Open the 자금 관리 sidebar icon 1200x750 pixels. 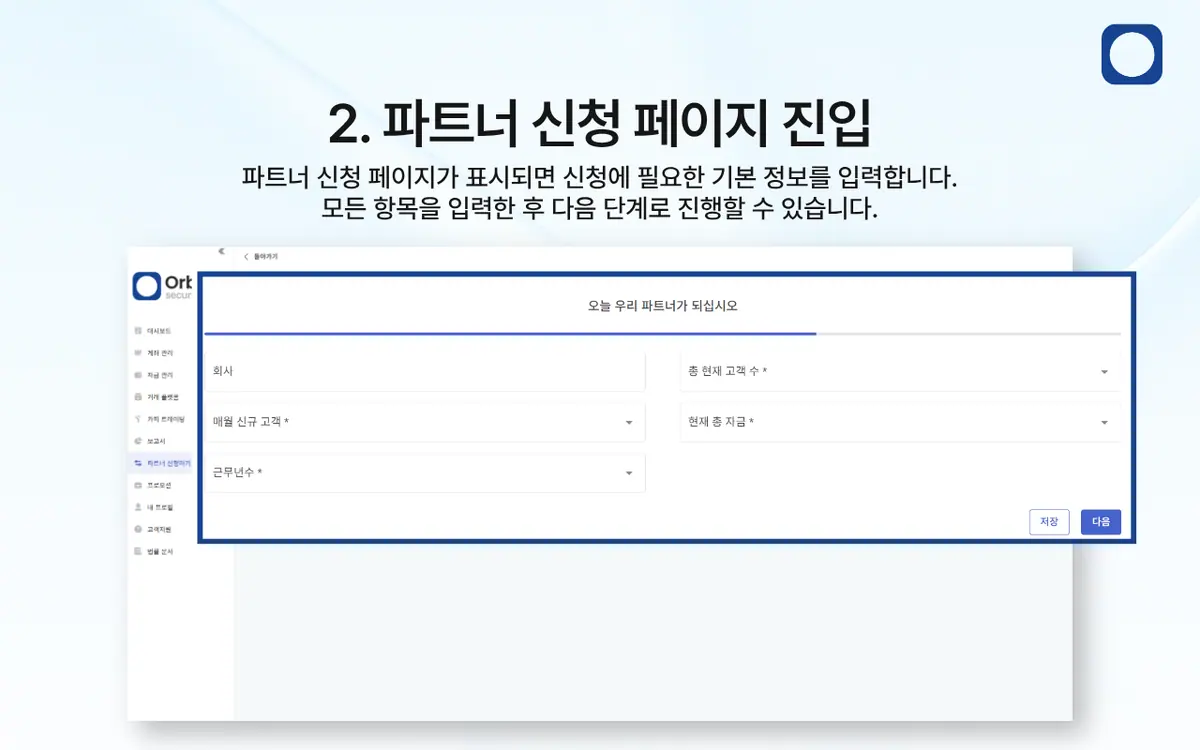138,375
